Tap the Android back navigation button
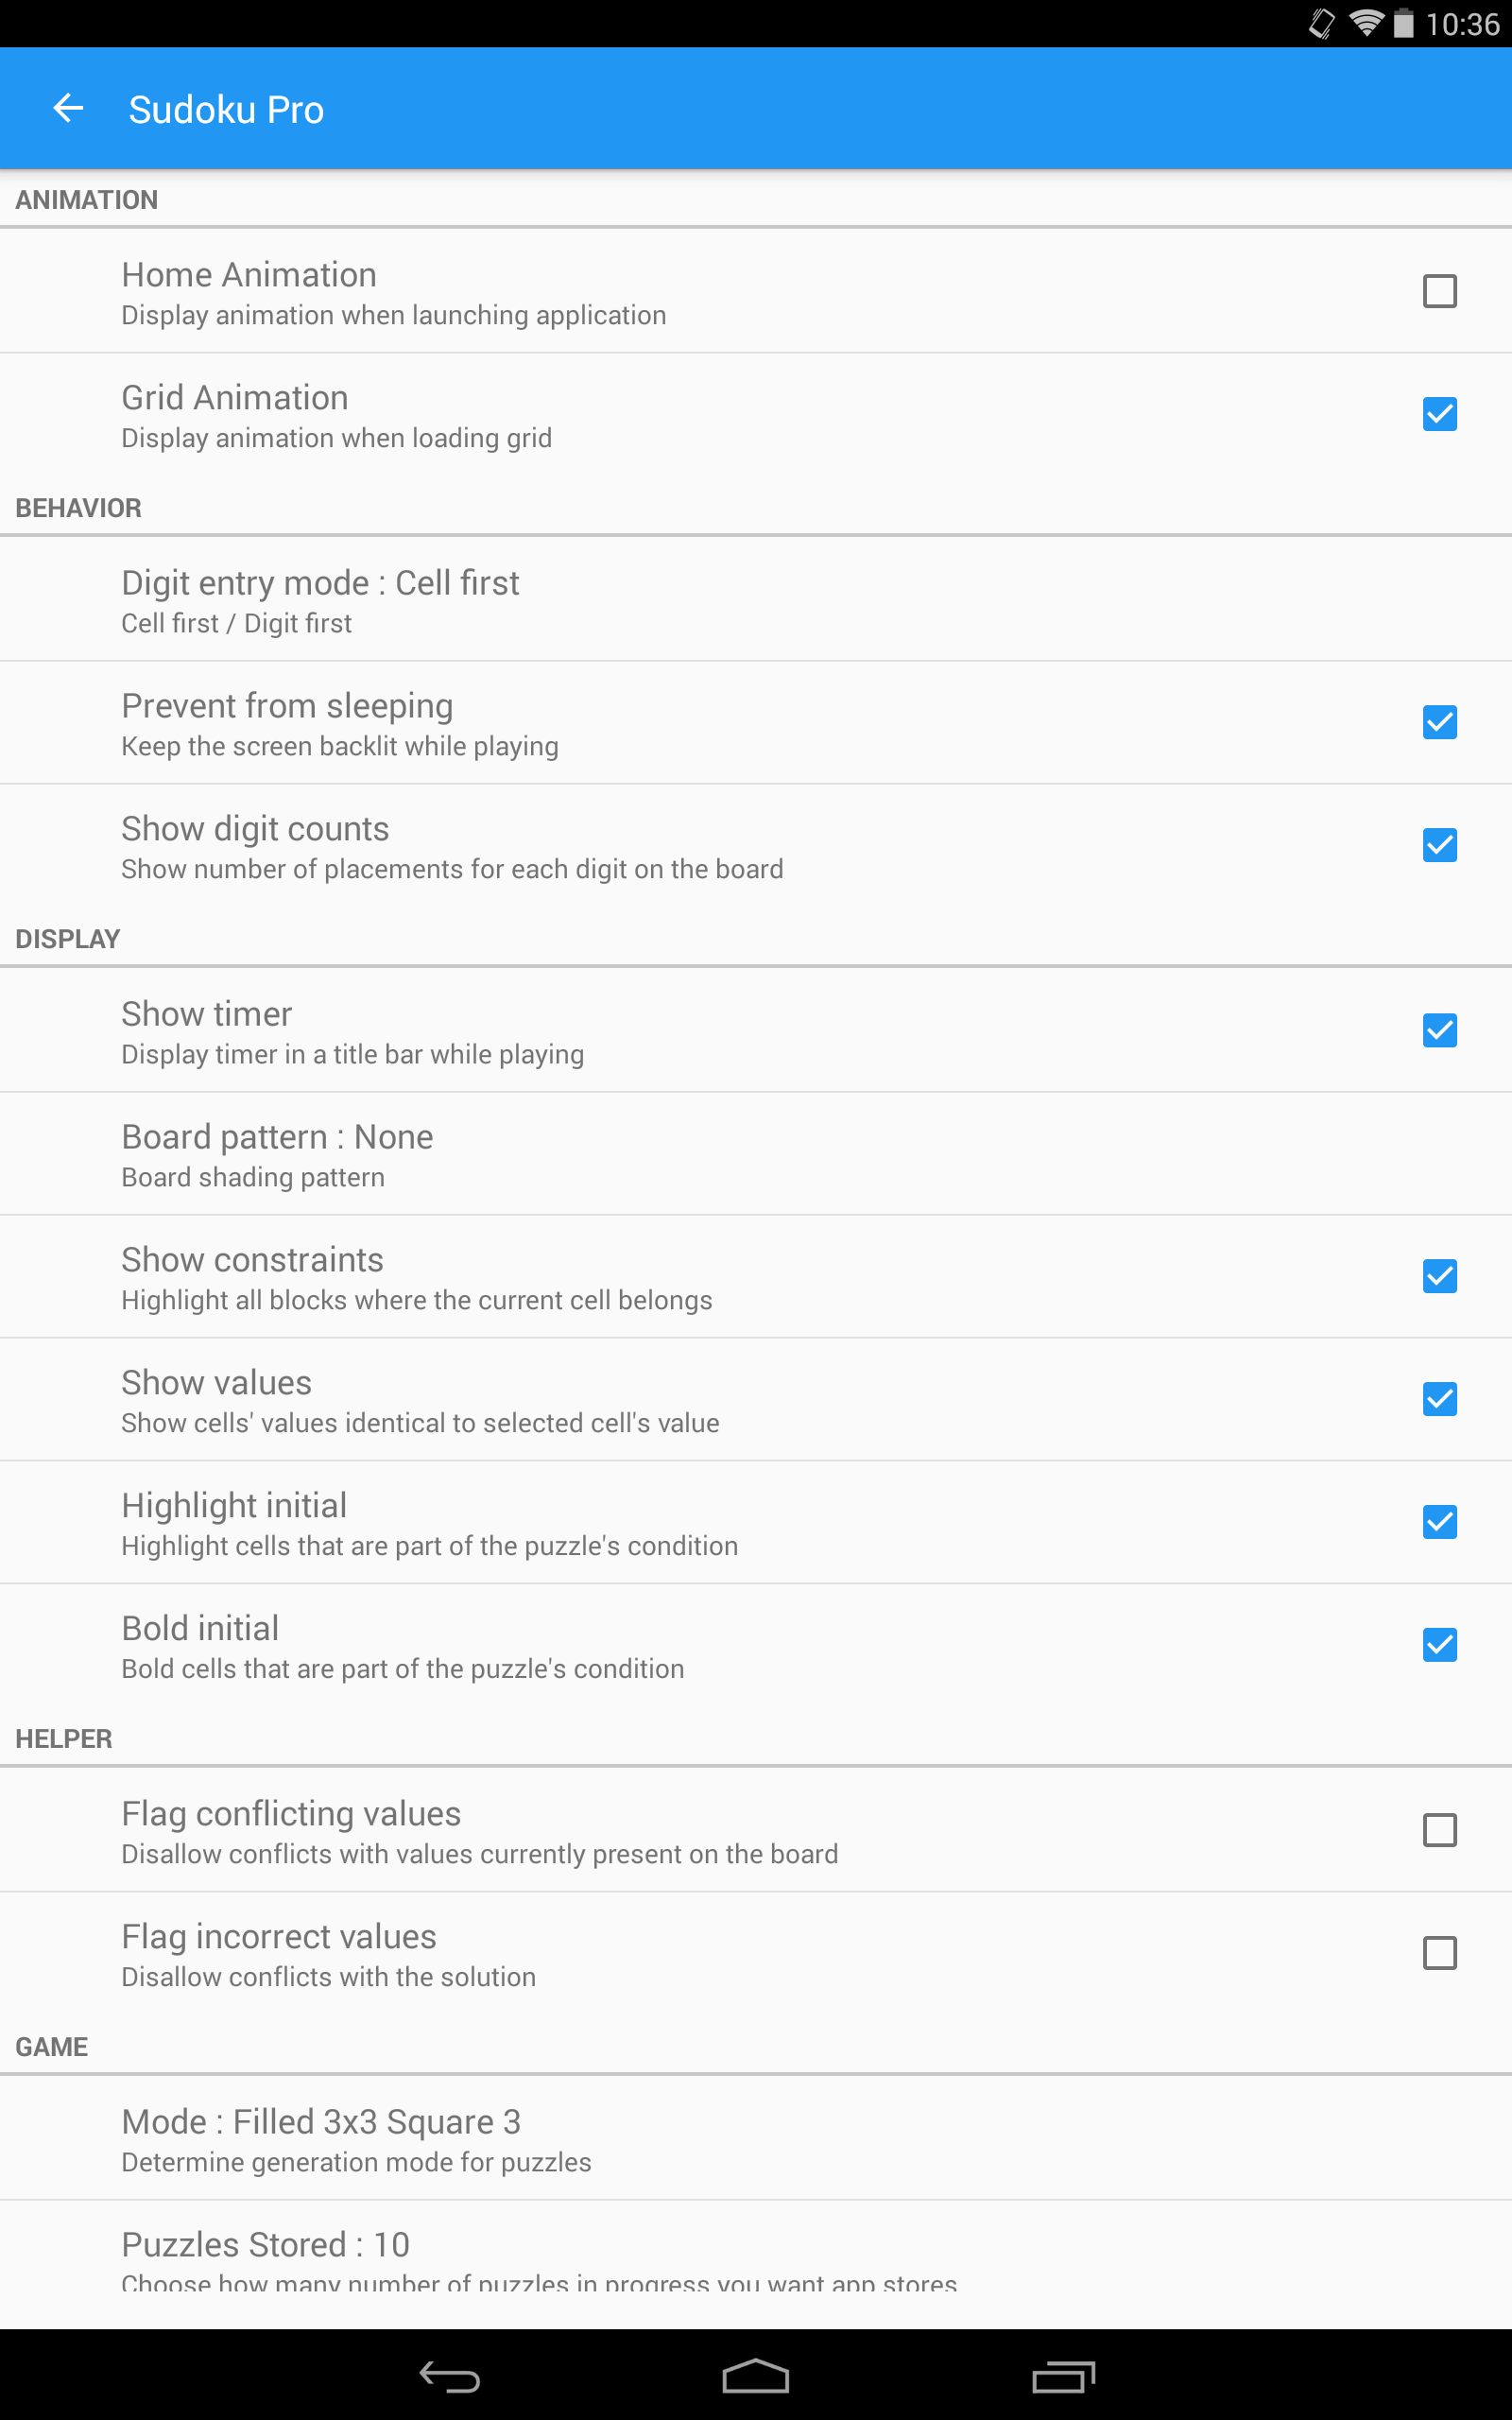This screenshot has height=2420, width=1512. [449, 2376]
